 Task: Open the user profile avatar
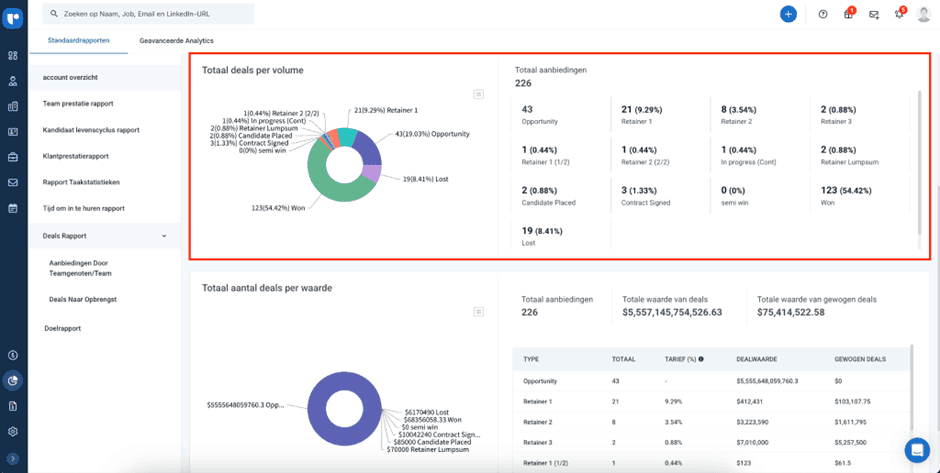point(924,14)
